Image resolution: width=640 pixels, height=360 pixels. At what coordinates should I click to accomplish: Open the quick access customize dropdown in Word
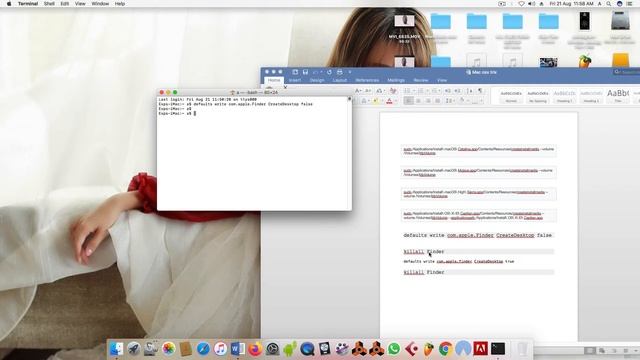(x=350, y=72)
